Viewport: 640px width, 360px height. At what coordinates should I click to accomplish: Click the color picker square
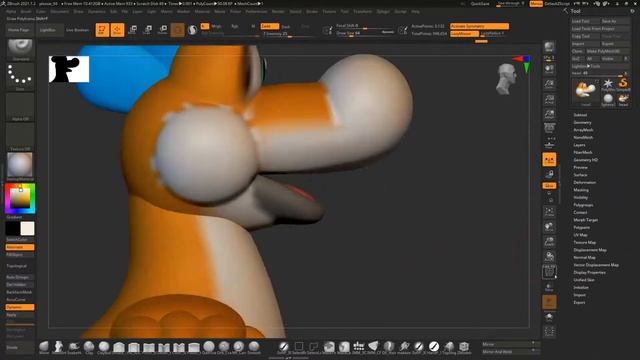(20, 198)
